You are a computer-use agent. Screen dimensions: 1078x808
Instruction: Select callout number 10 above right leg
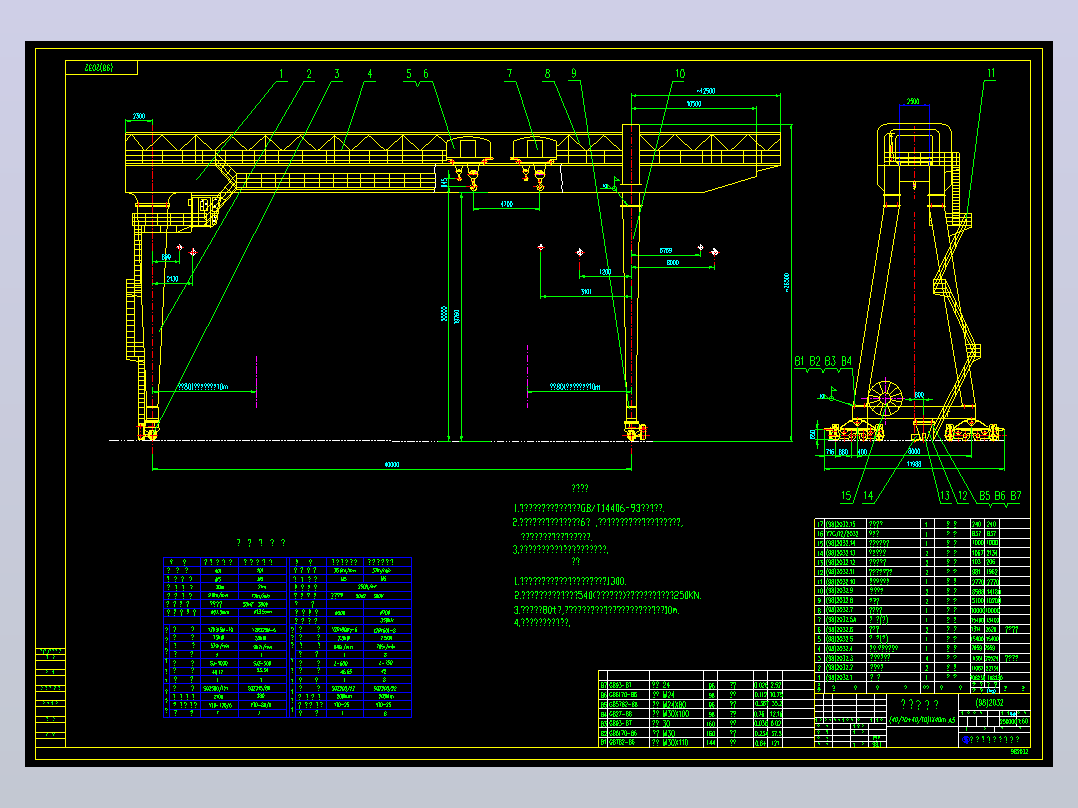click(x=680, y=74)
